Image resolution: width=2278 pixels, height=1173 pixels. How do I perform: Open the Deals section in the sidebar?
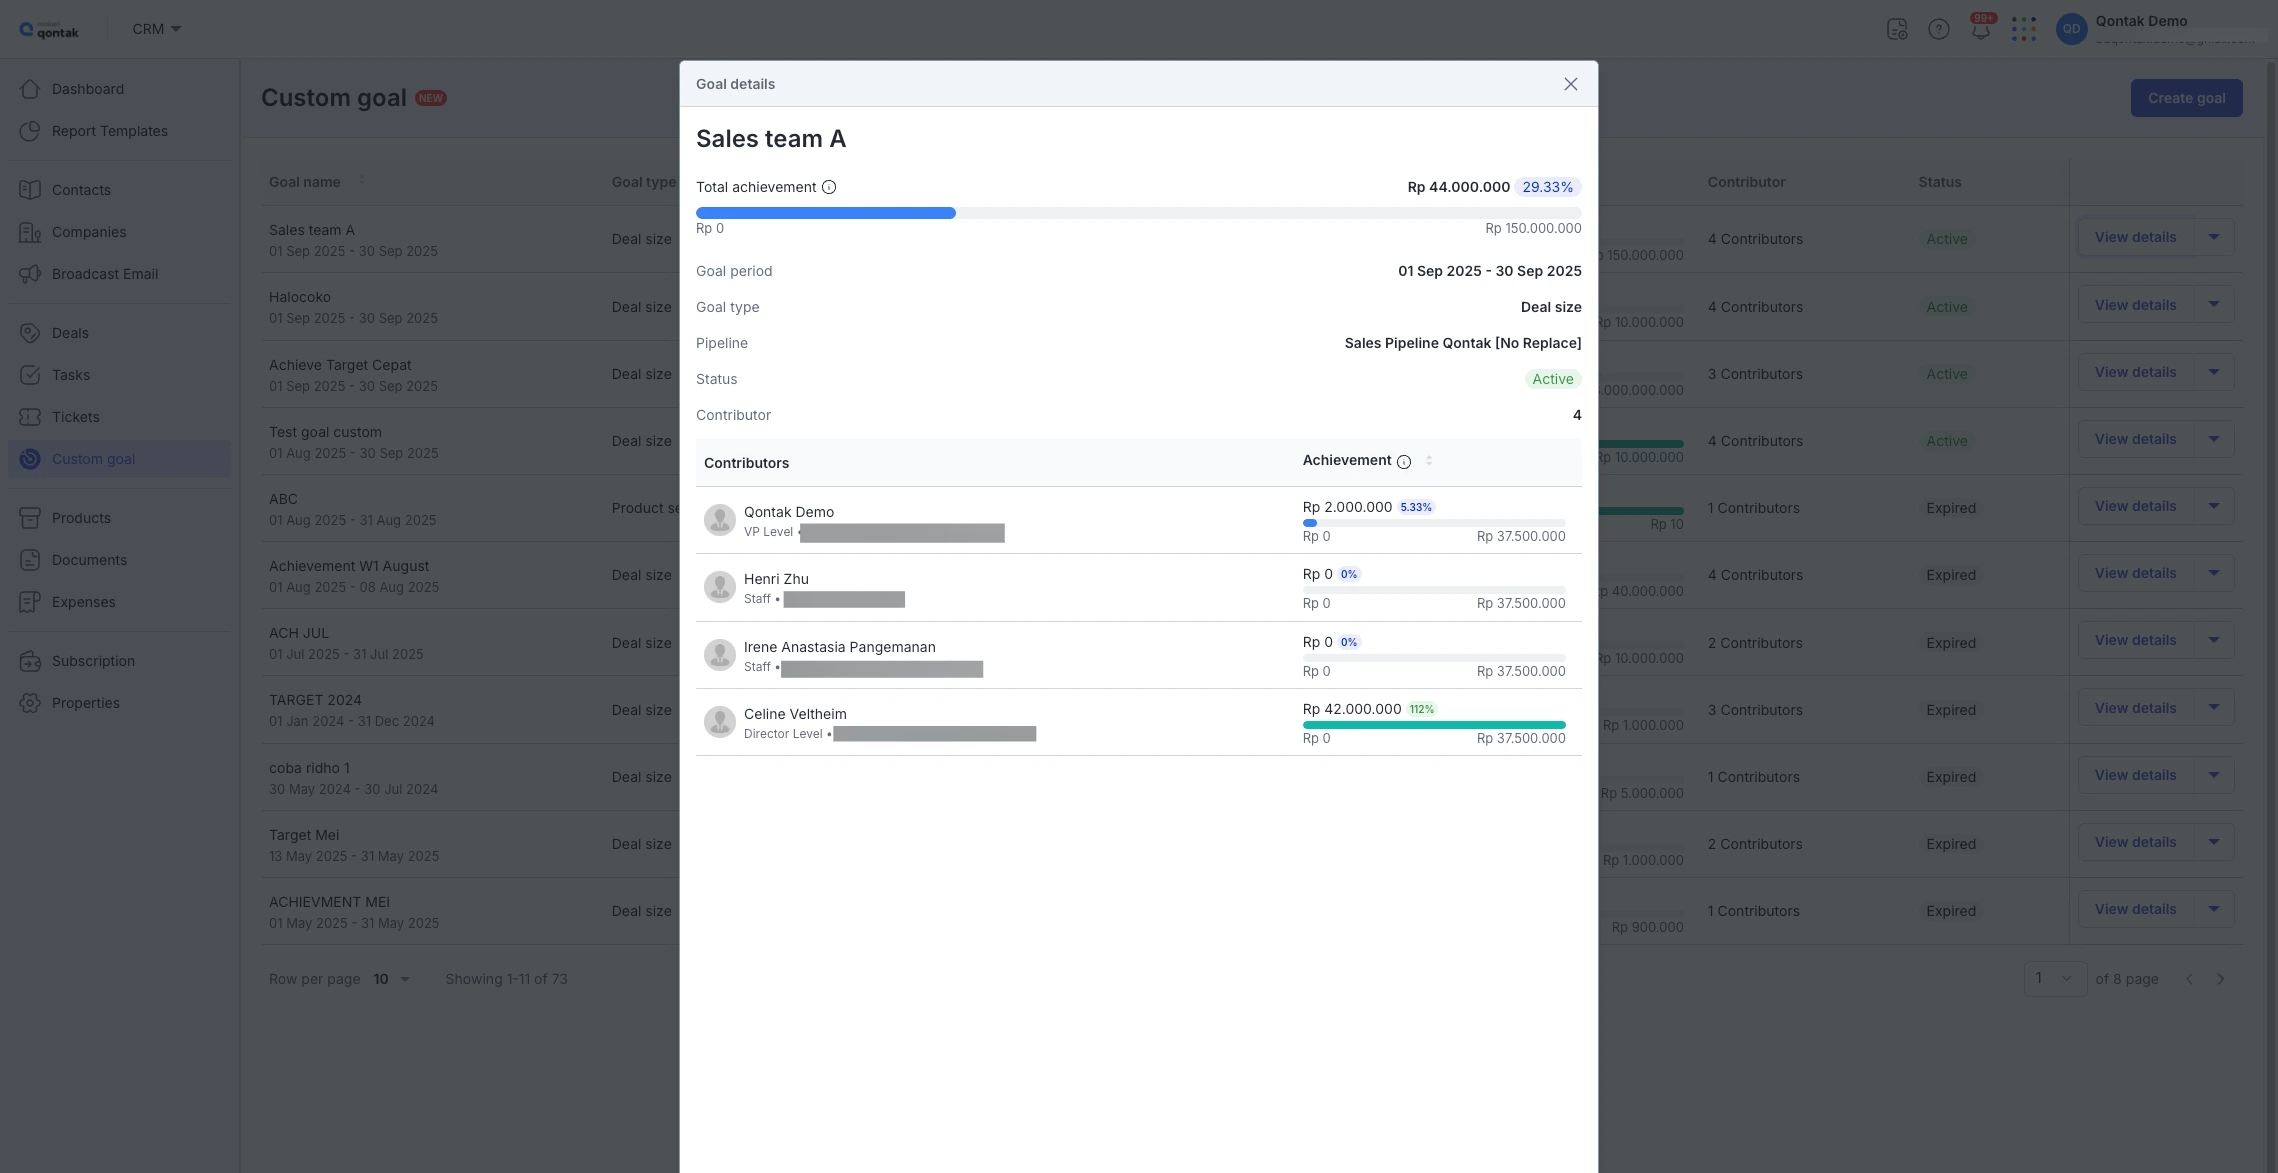pos(70,332)
